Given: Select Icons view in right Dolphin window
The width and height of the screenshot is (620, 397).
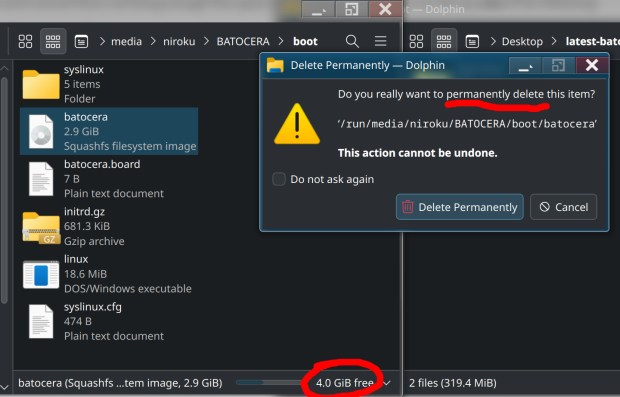Looking at the screenshot, I should pyautogui.click(x=416, y=41).
